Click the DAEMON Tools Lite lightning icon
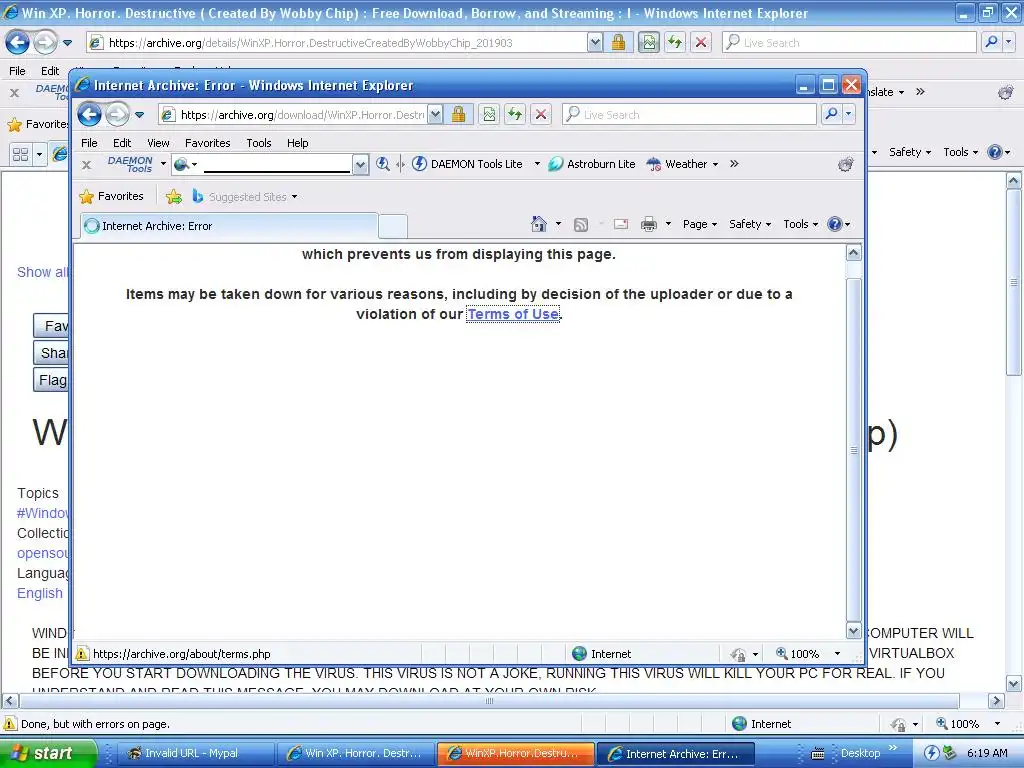 pyautogui.click(x=419, y=164)
